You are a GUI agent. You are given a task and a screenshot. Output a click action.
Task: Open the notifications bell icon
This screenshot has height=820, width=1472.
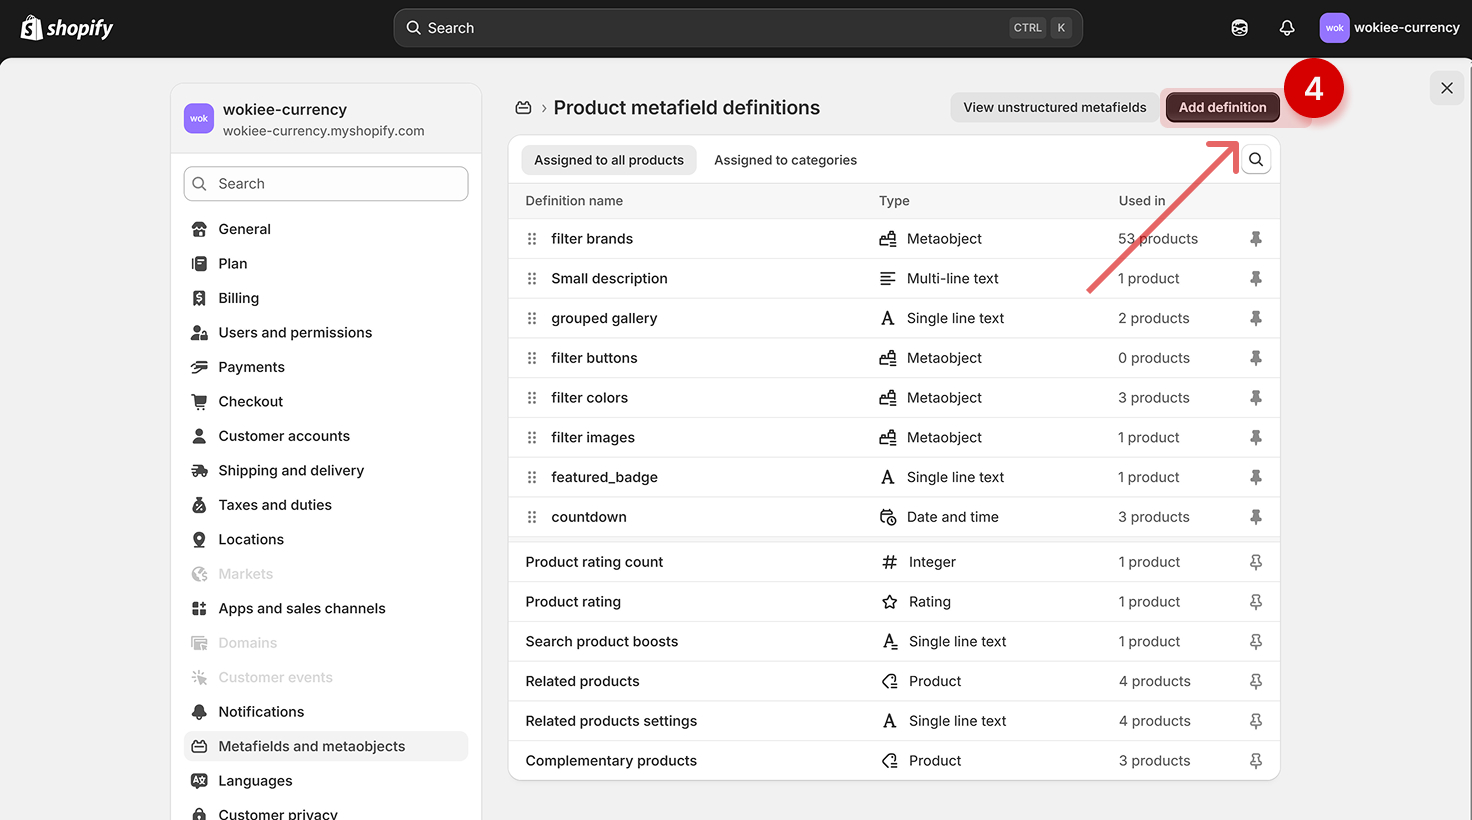(1287, 28)
